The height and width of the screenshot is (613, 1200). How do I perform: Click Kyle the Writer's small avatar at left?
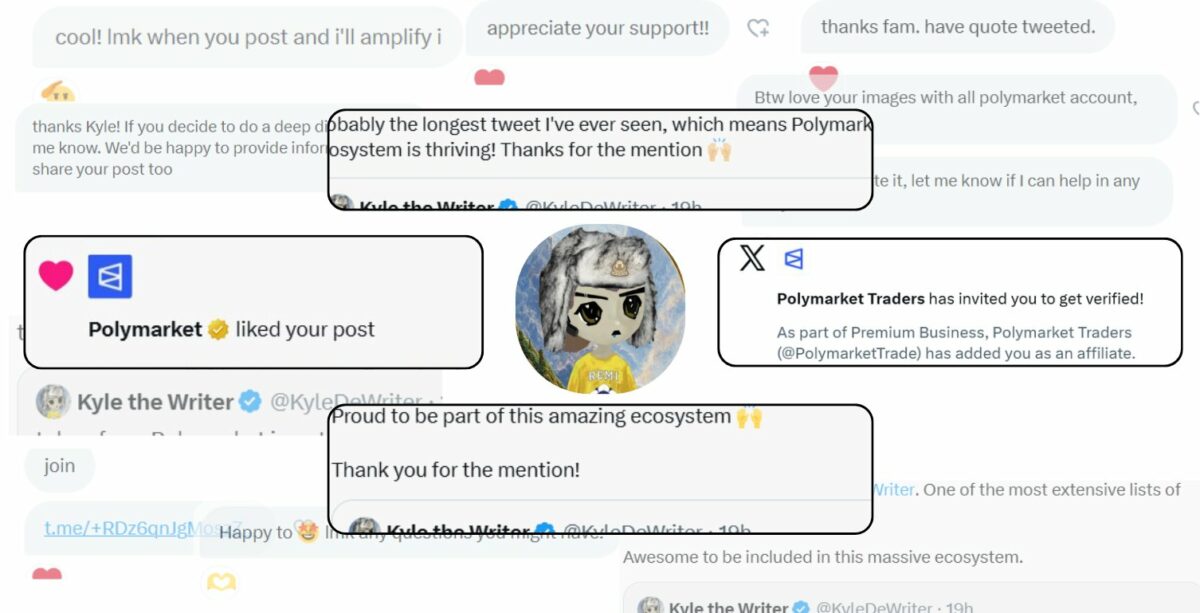click(x=53, y=401)
